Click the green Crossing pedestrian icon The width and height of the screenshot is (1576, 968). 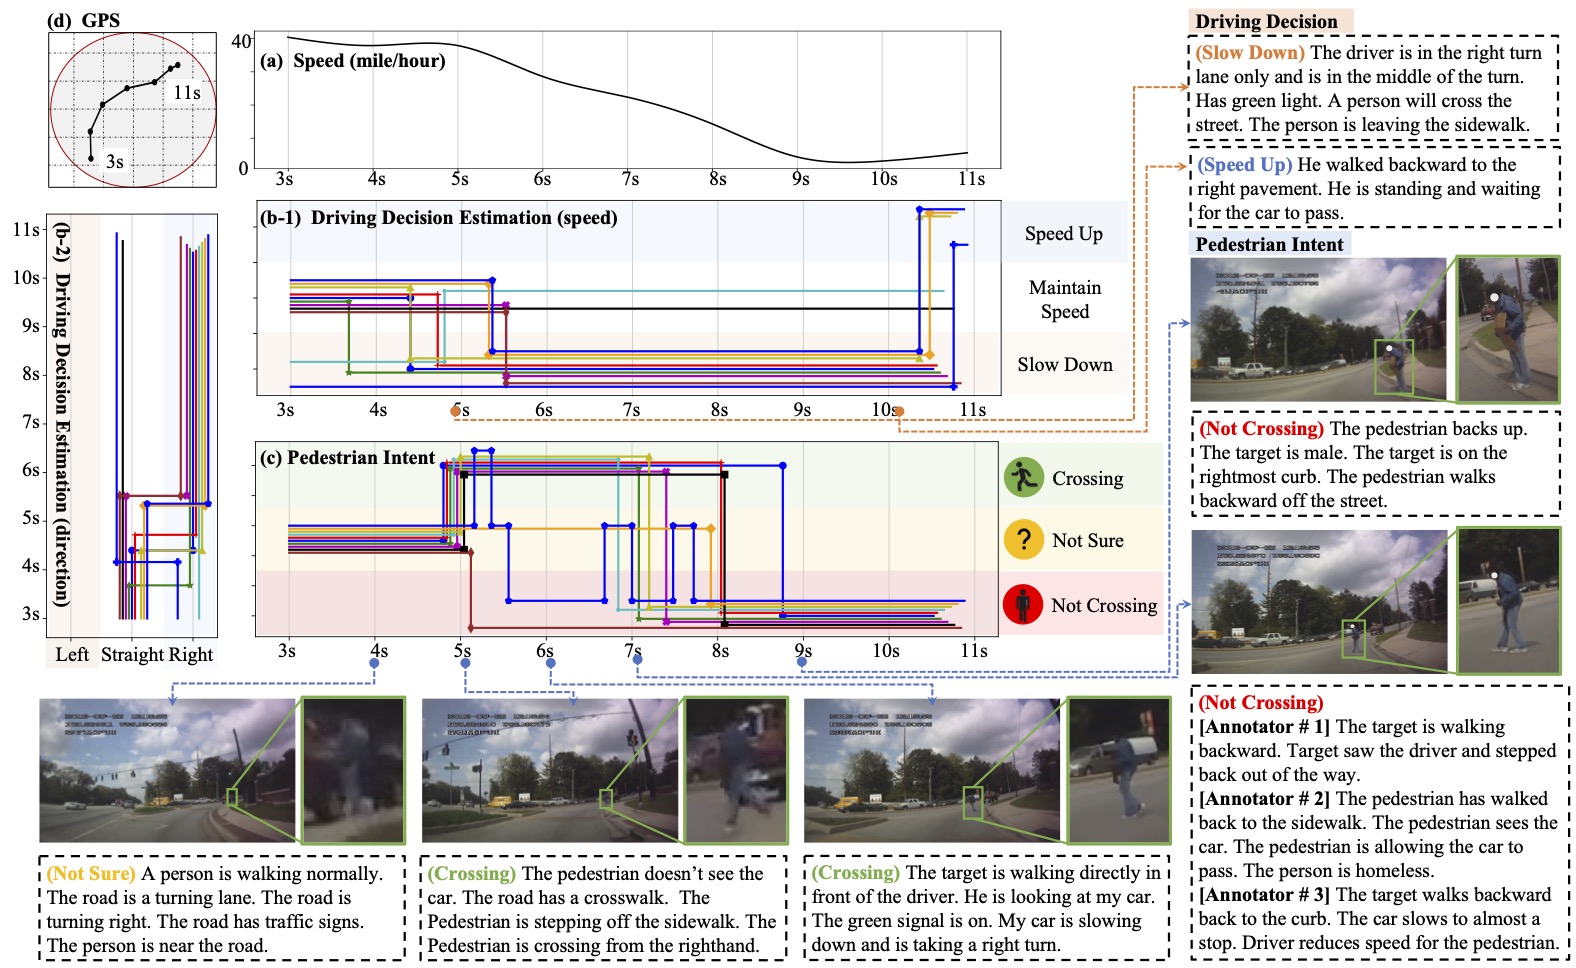pos(1023,477)
